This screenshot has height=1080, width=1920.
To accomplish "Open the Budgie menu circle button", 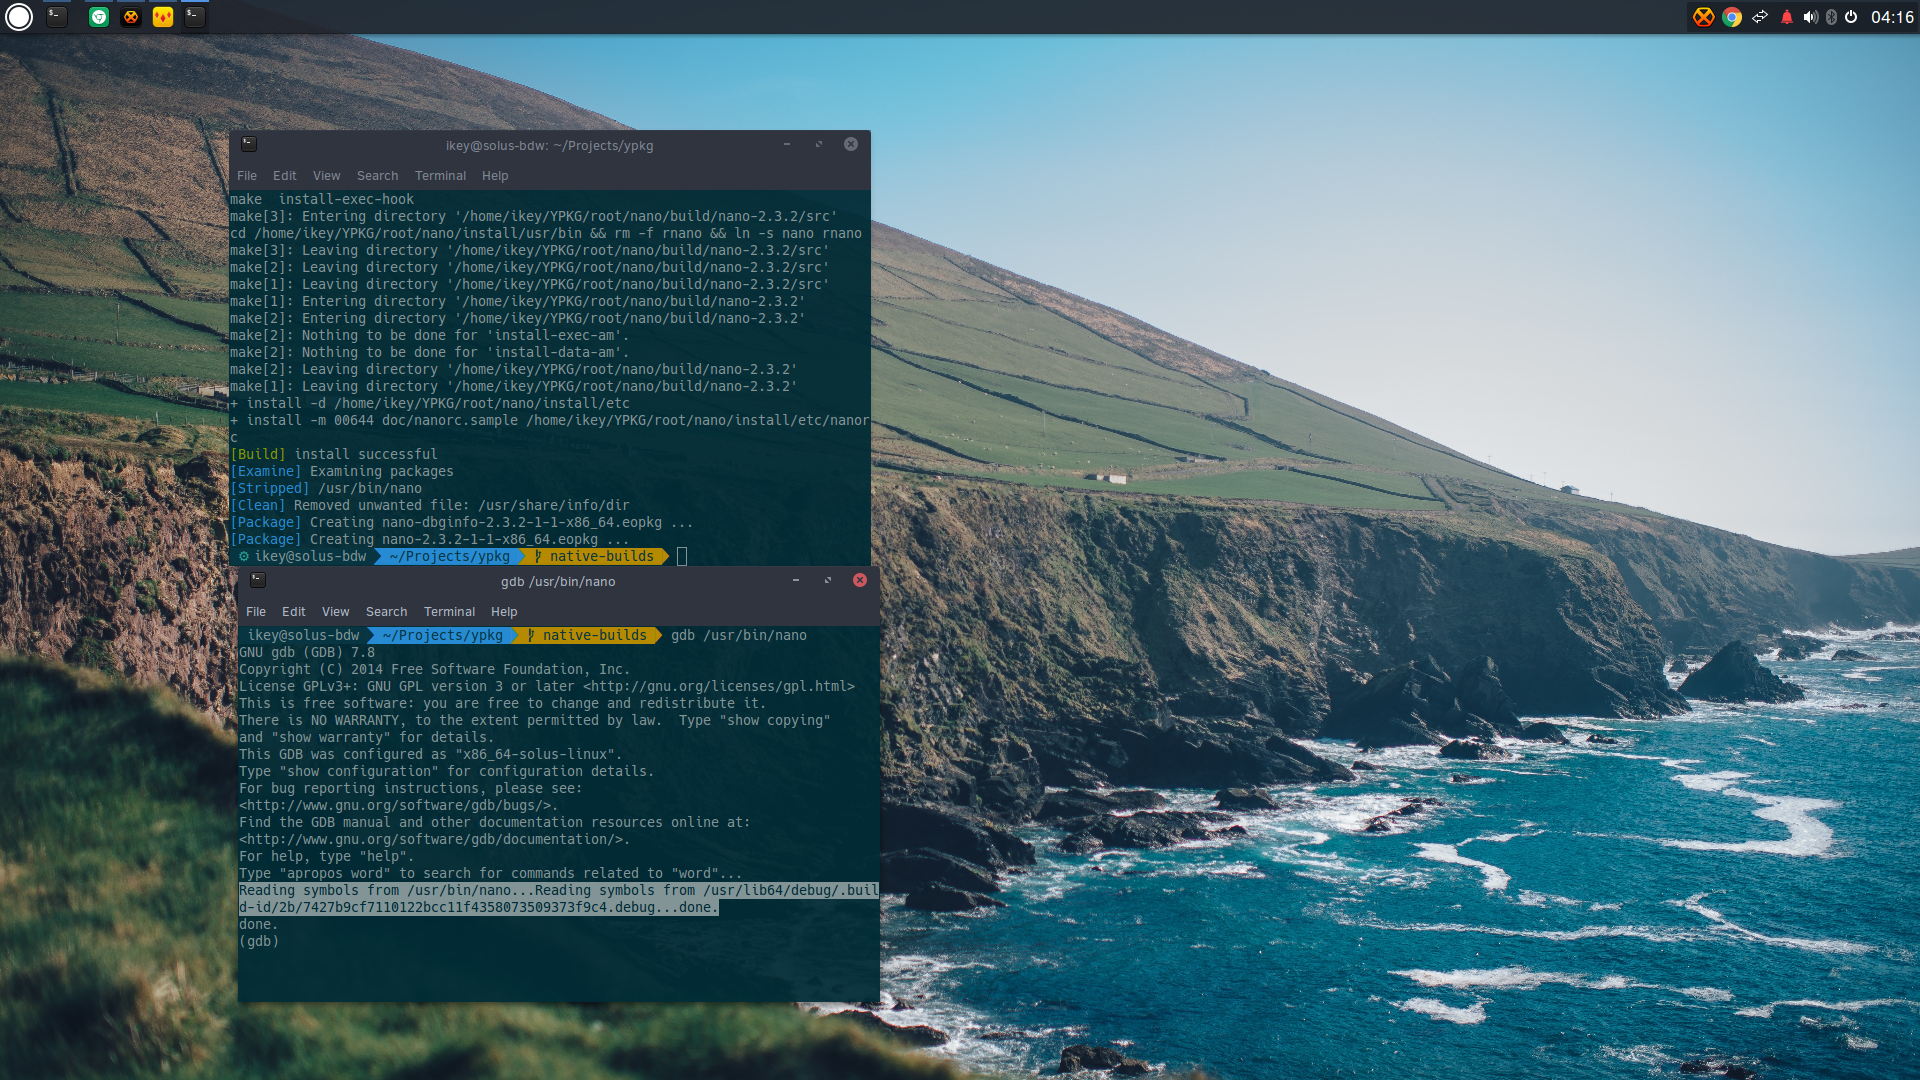I will [x=19, y=17].
